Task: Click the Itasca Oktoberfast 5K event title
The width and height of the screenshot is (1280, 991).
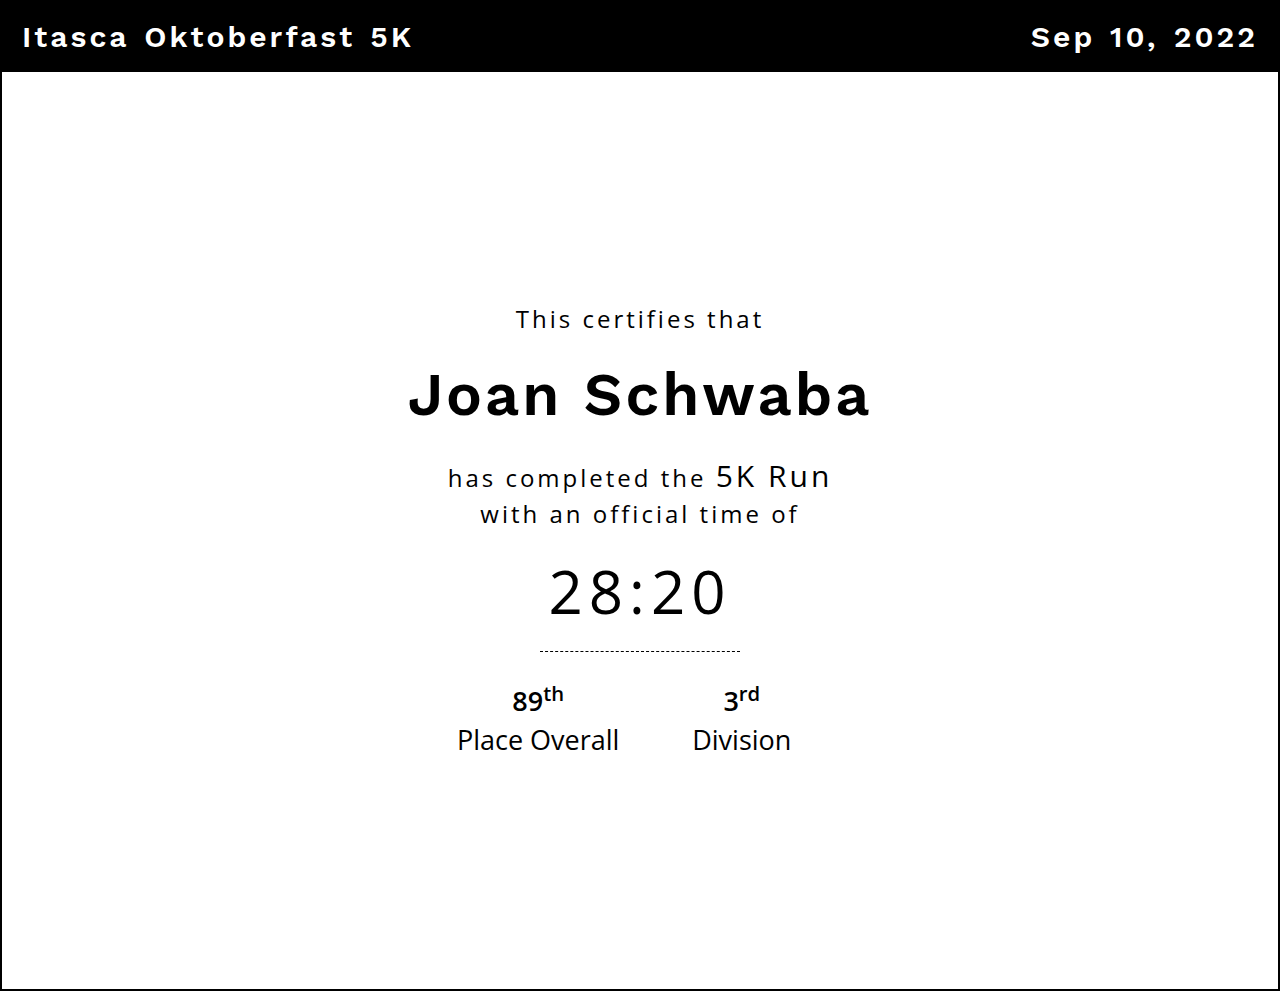Action: click(x=217, y=38)
